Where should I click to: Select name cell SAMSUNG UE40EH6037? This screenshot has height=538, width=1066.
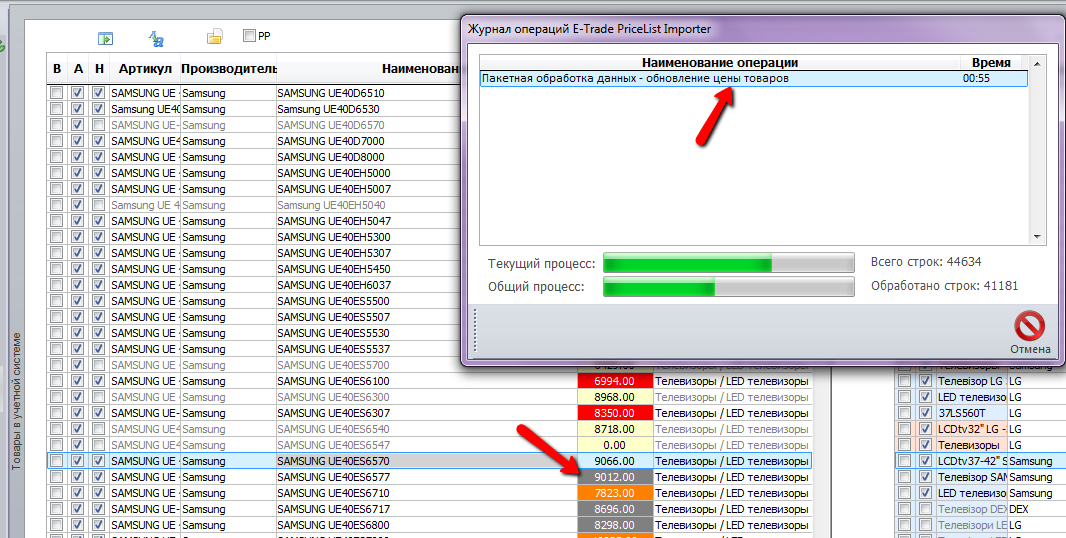pos(368,285)
